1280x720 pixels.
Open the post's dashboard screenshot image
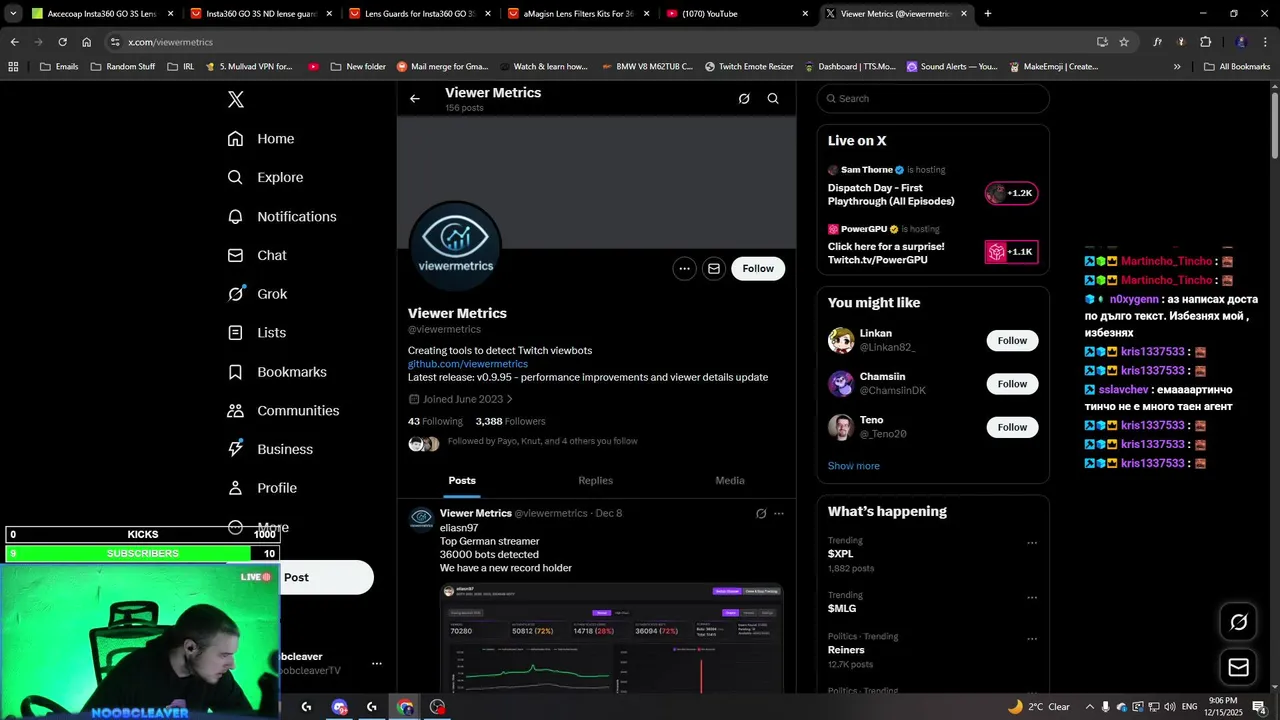coord(612,638)
